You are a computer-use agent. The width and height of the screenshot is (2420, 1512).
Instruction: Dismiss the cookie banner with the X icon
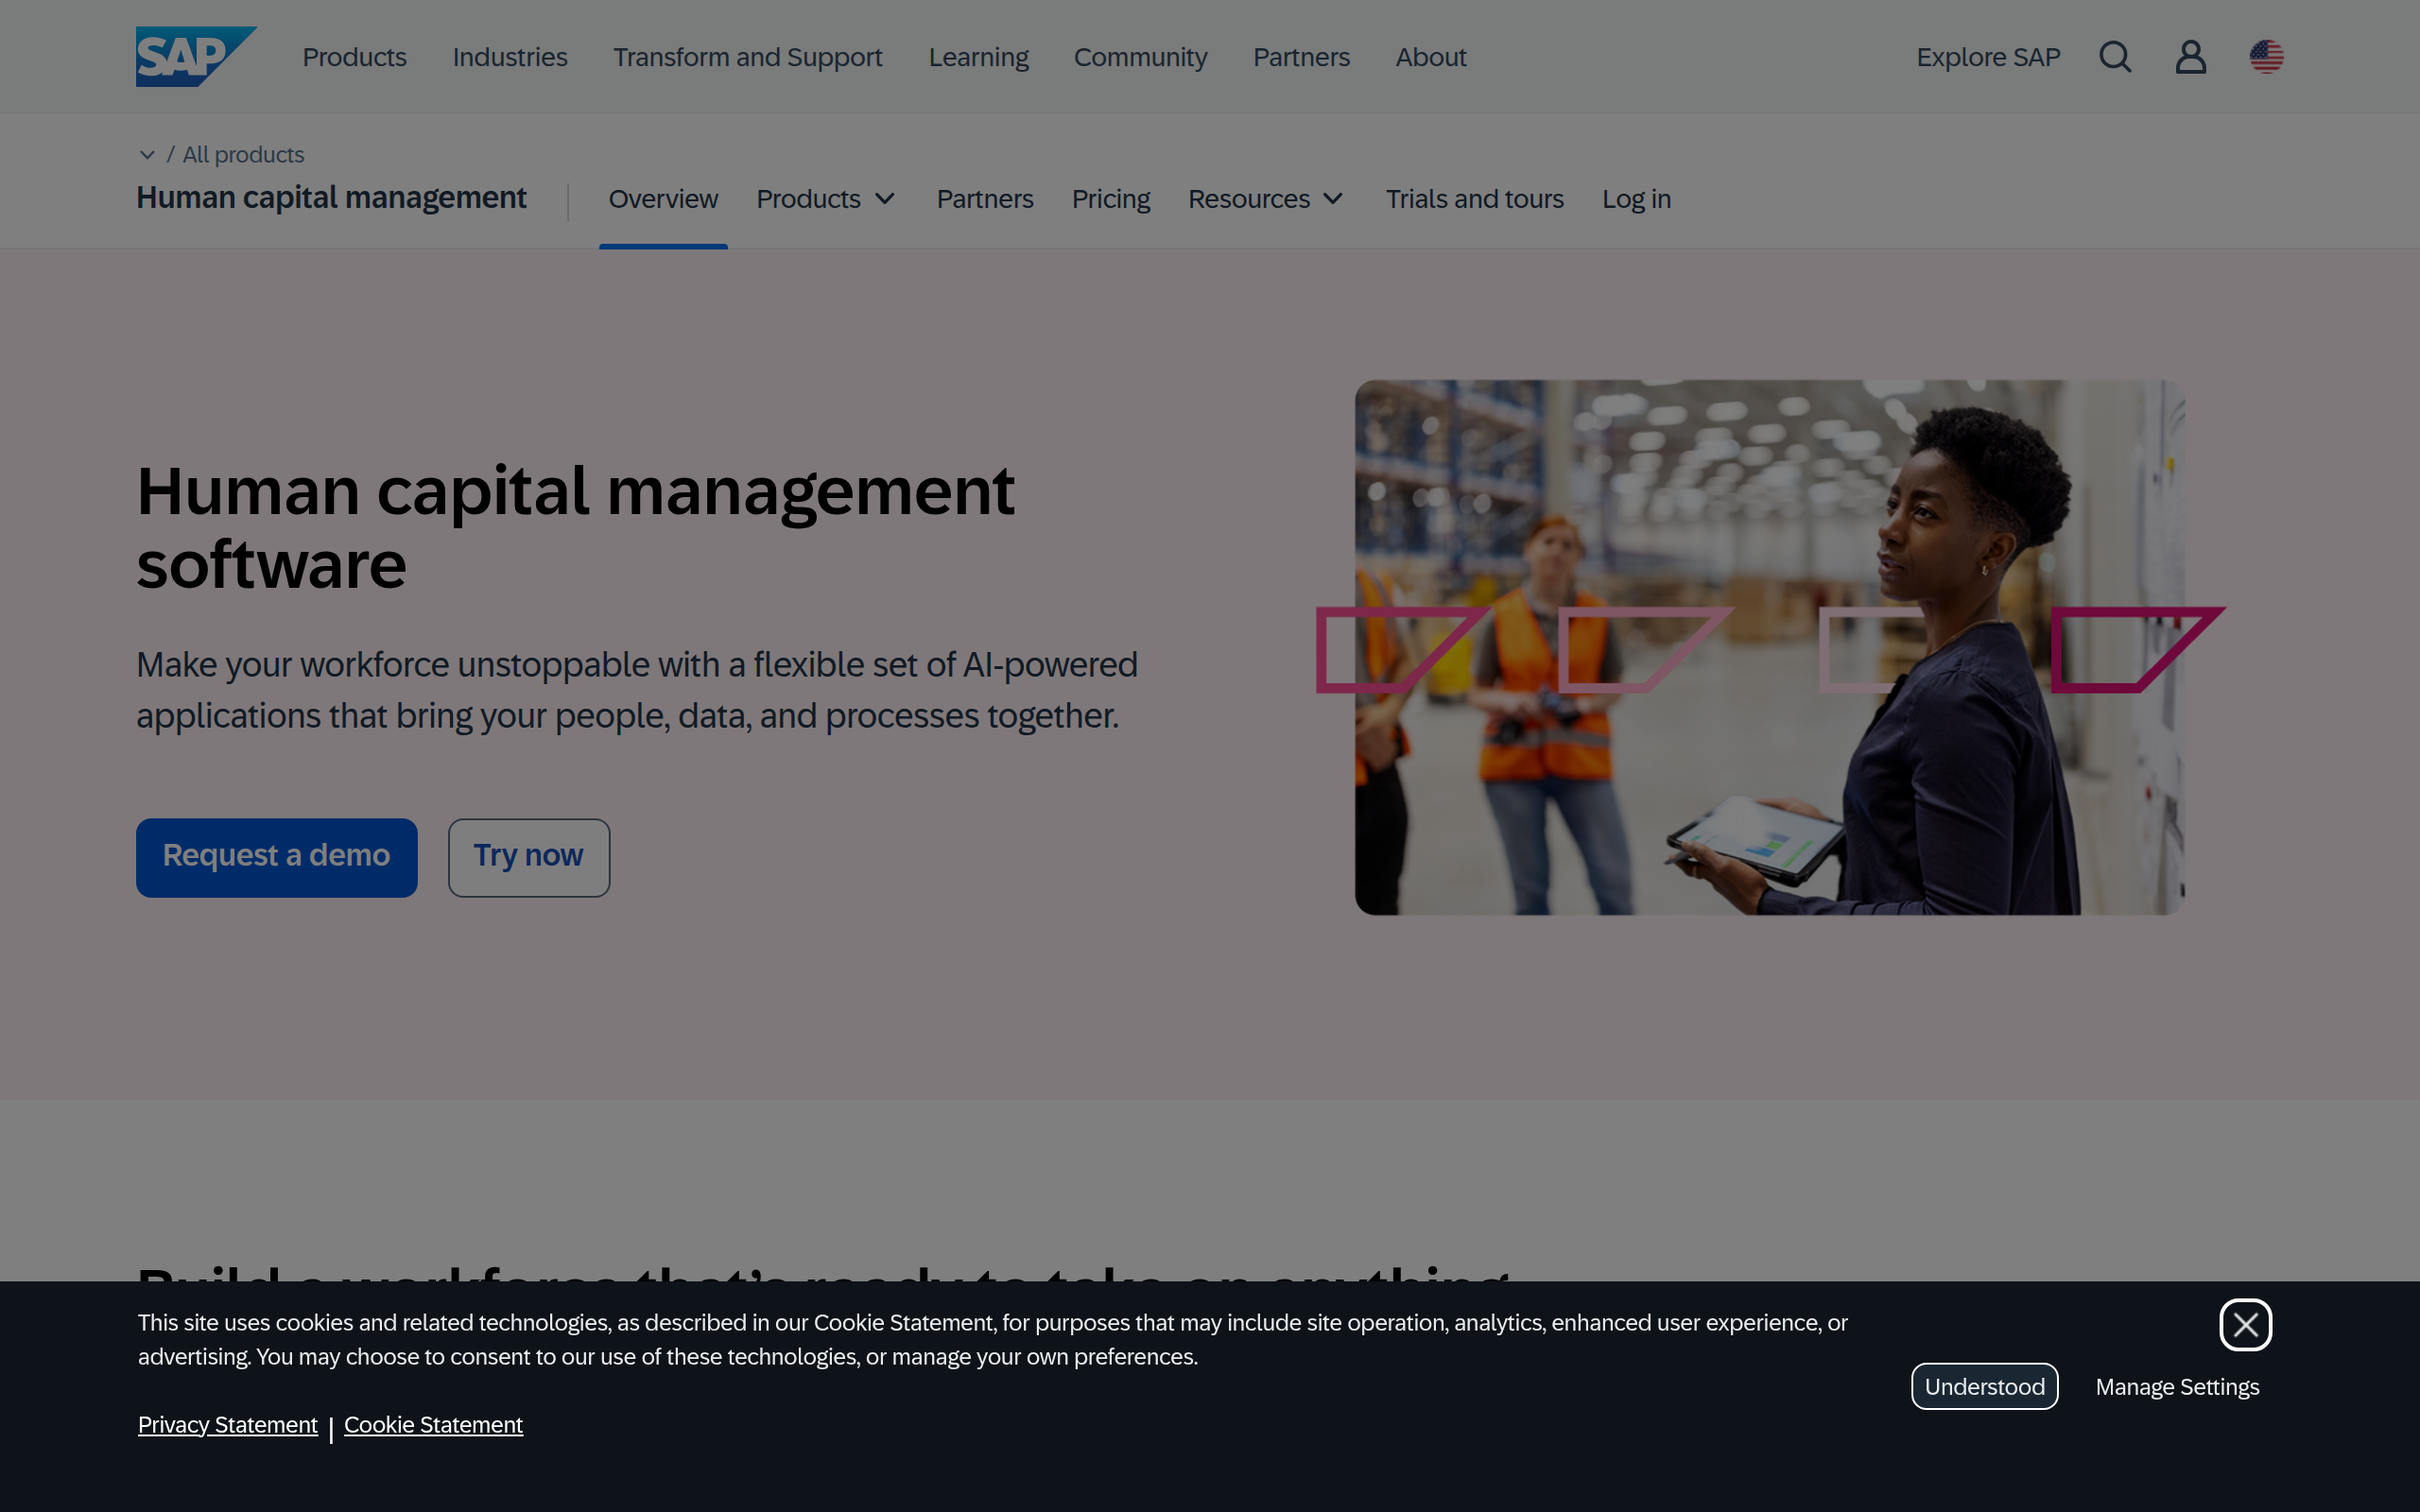2246,1325
